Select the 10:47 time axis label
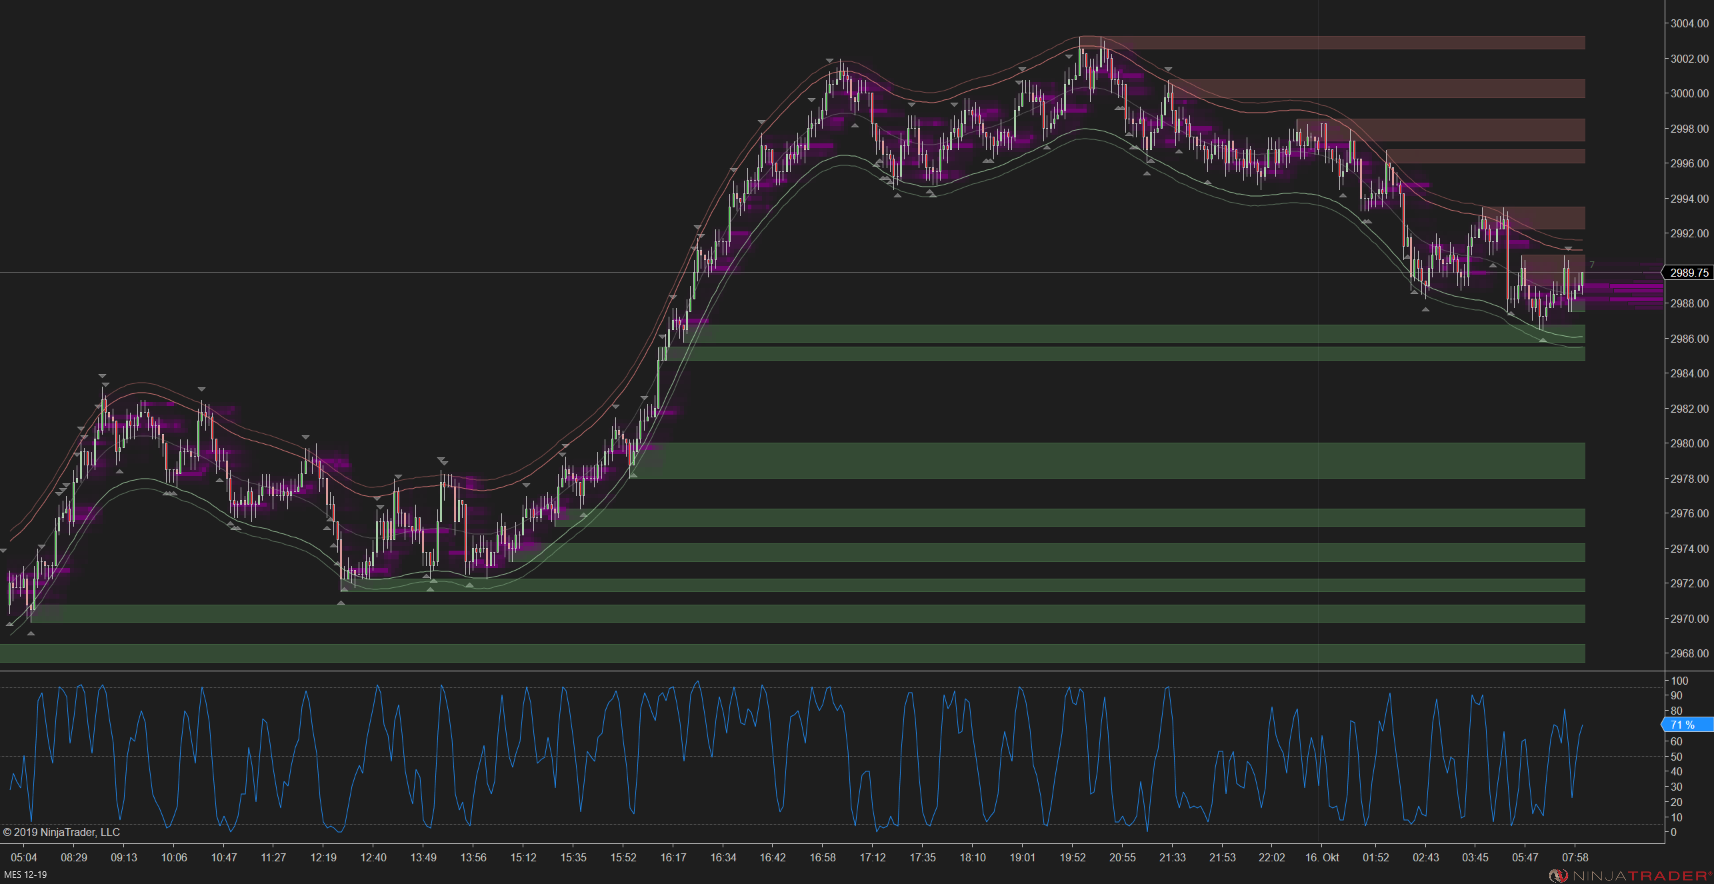The width and height of the screenshot is (1714, 884). (224, 857)
